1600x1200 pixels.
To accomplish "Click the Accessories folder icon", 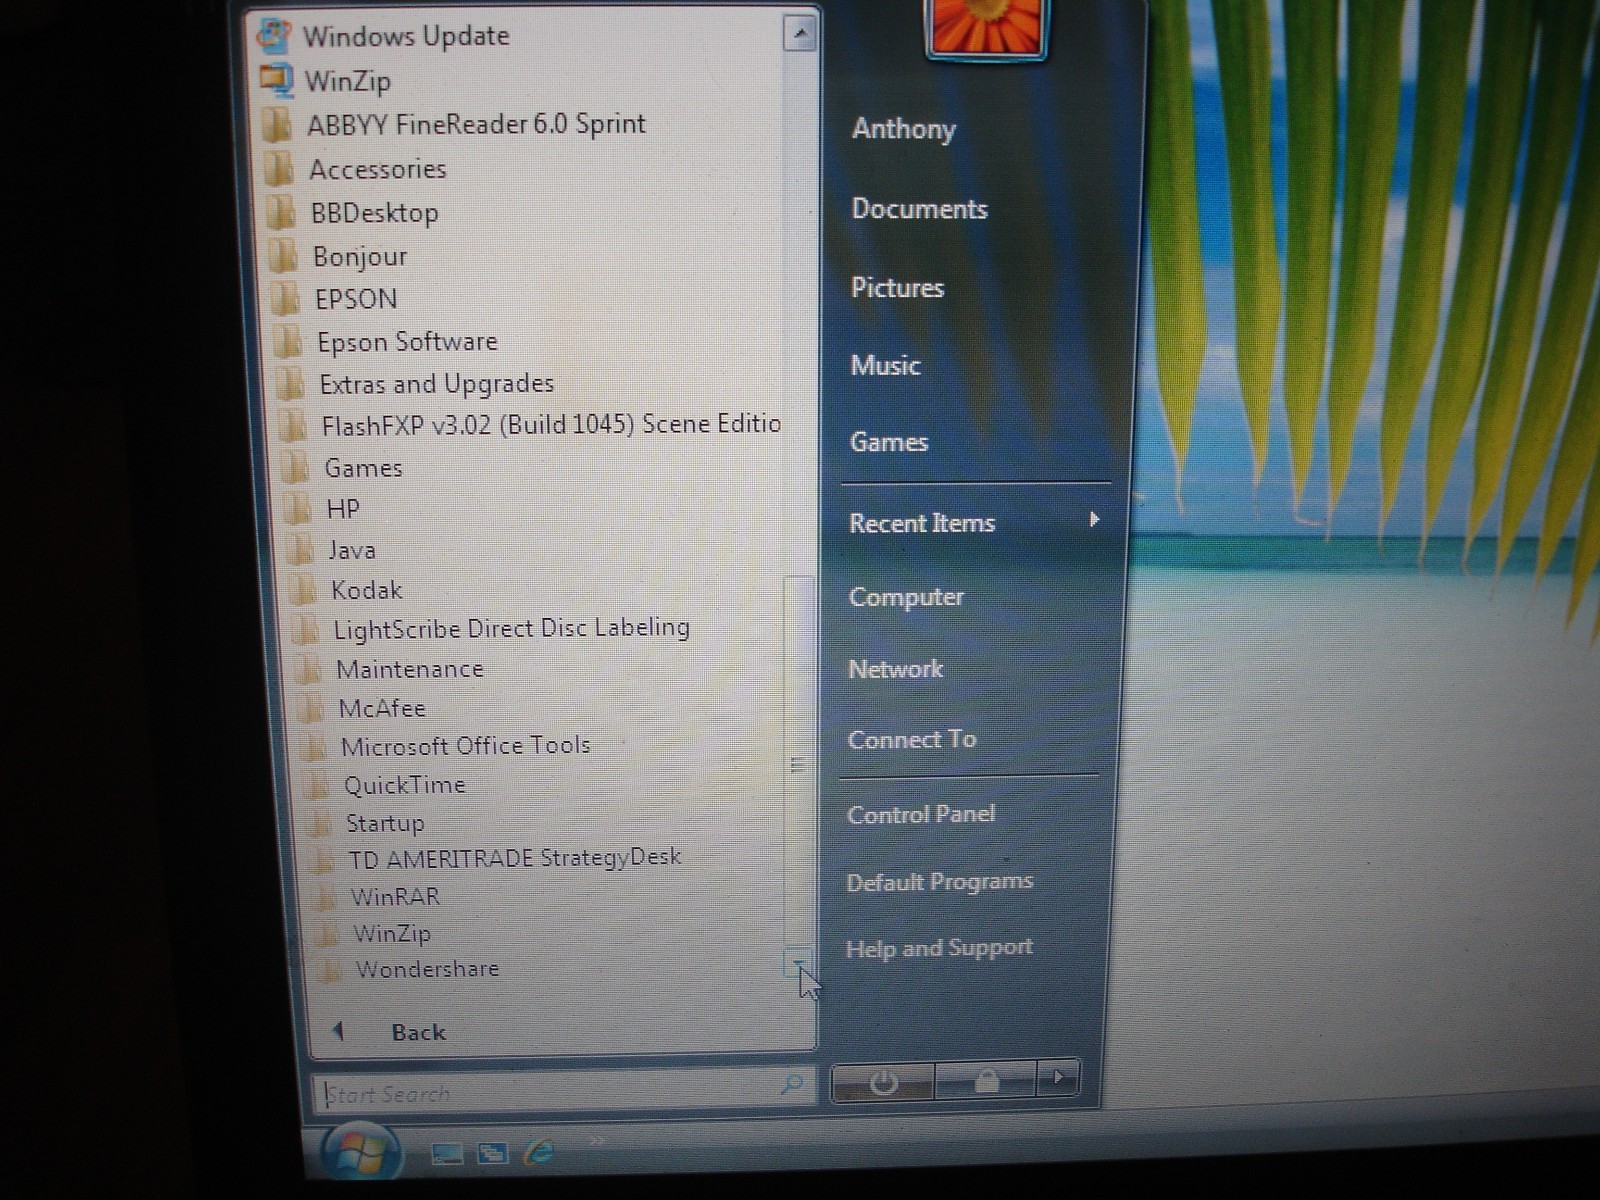I will pyautogui.click(x=279, y=169).
